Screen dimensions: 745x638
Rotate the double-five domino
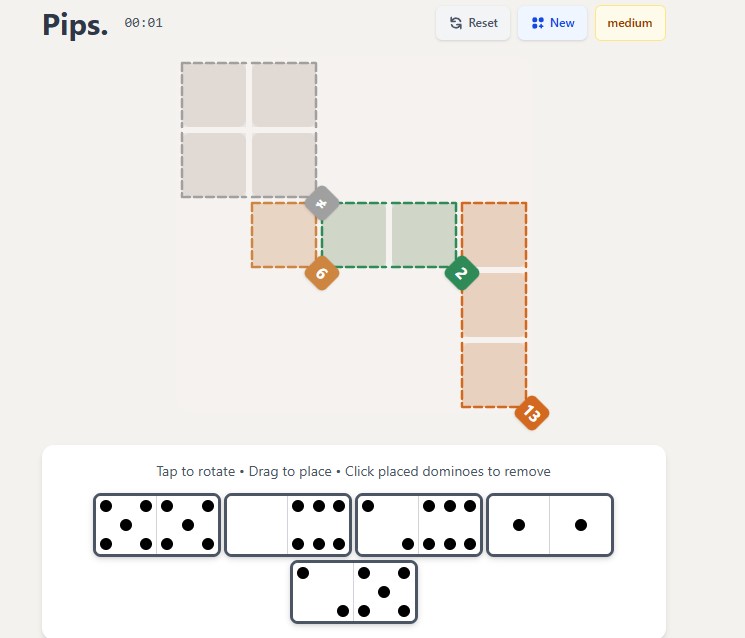coord(157,525)
